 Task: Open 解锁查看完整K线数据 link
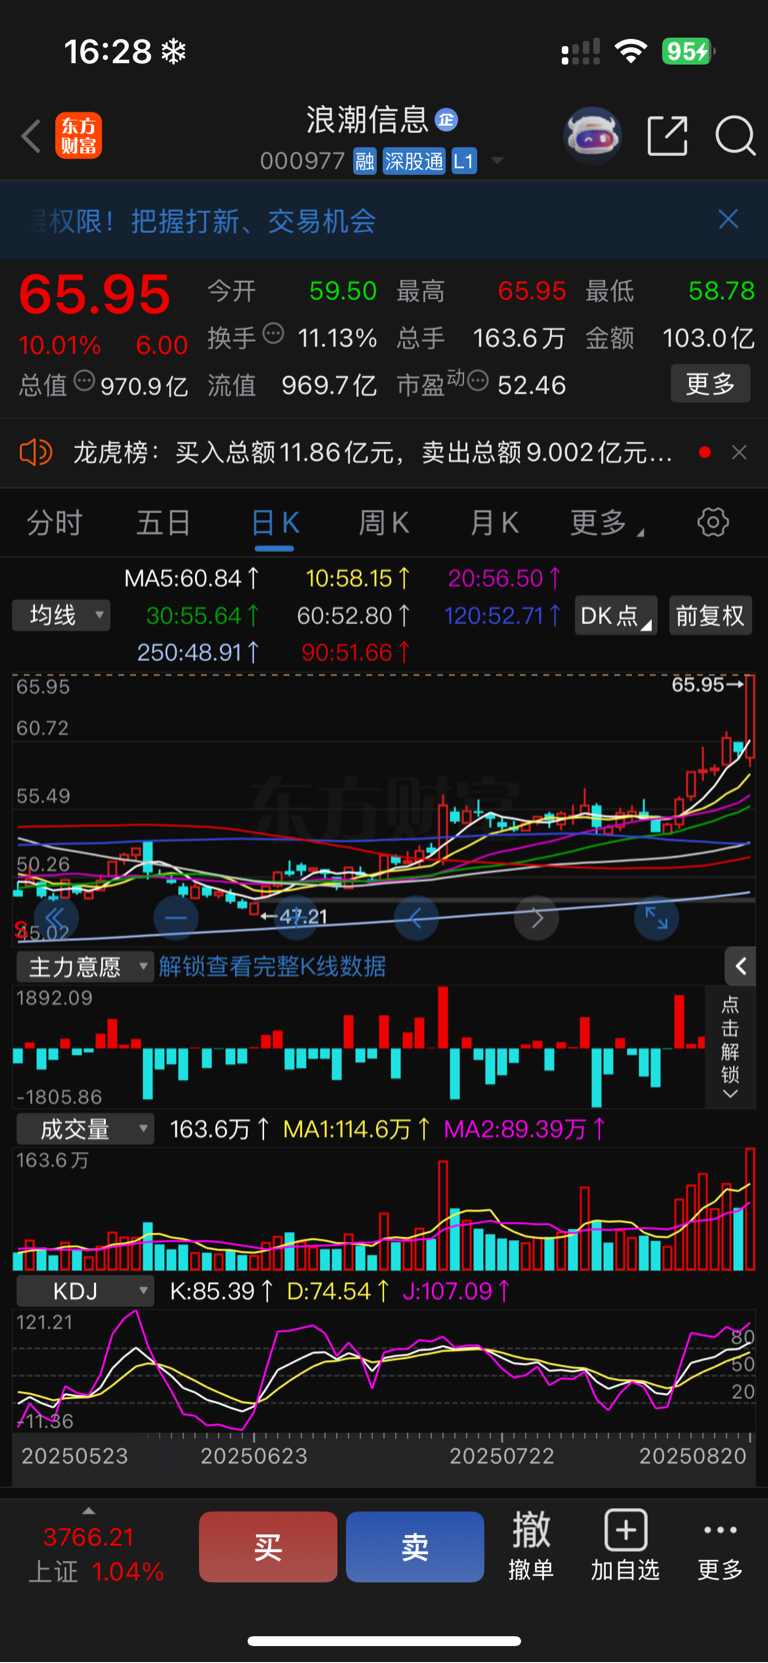pyautogui.click(x=272, y=967)
